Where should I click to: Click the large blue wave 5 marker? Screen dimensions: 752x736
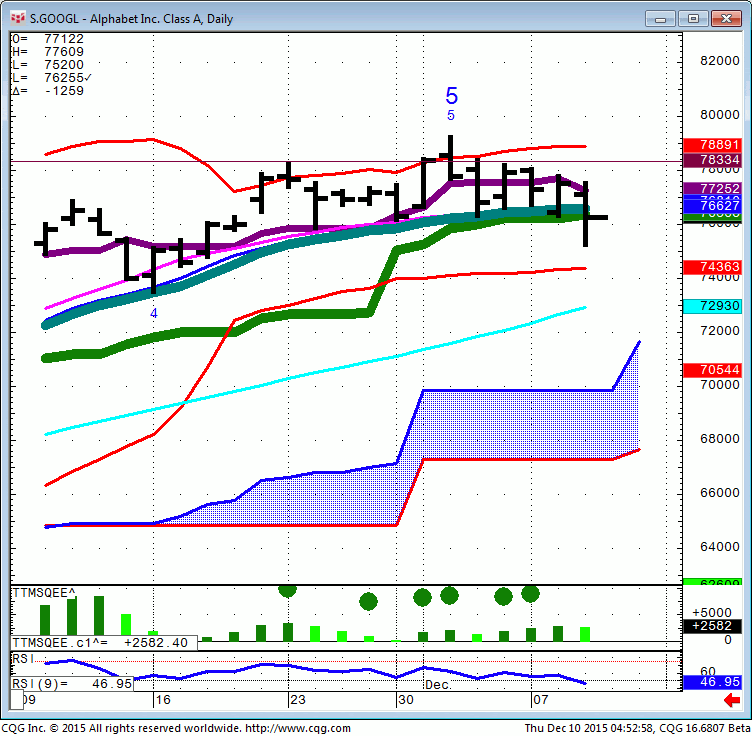point(452,95)
